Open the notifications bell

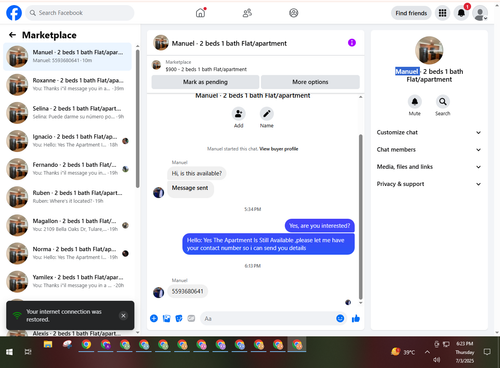point(461,13)
